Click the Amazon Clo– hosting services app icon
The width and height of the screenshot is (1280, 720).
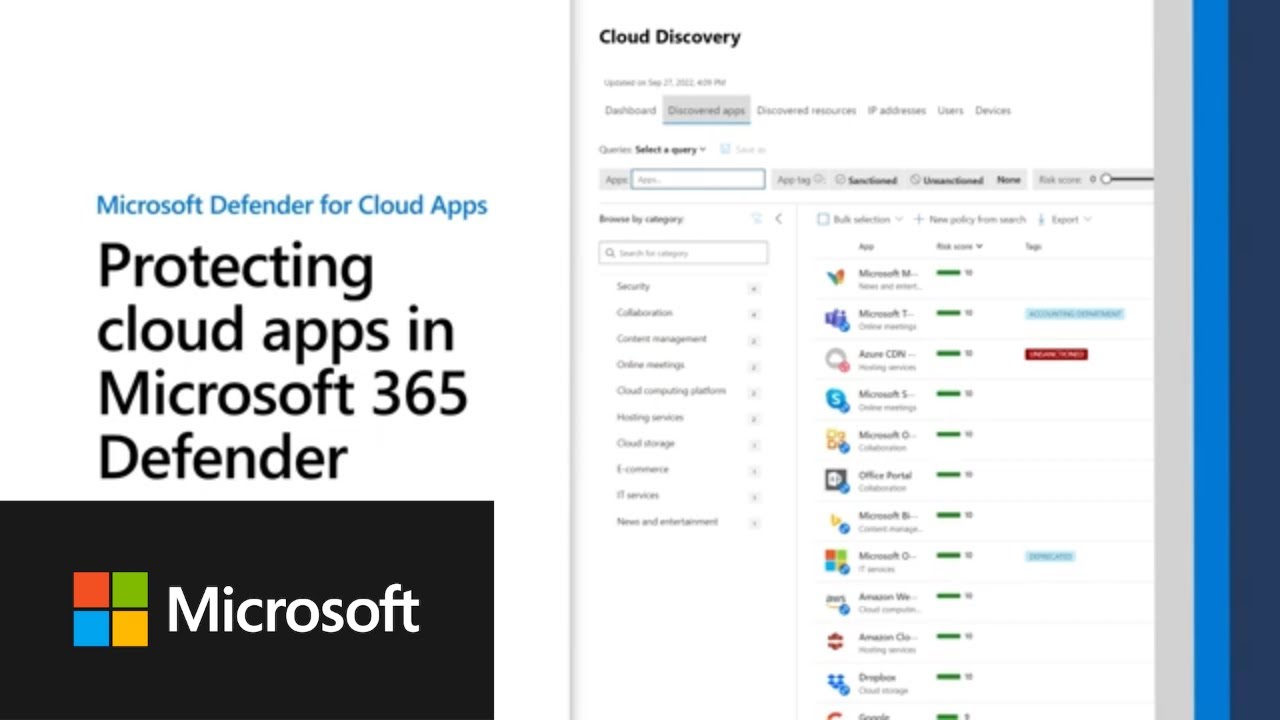(835, 642)
